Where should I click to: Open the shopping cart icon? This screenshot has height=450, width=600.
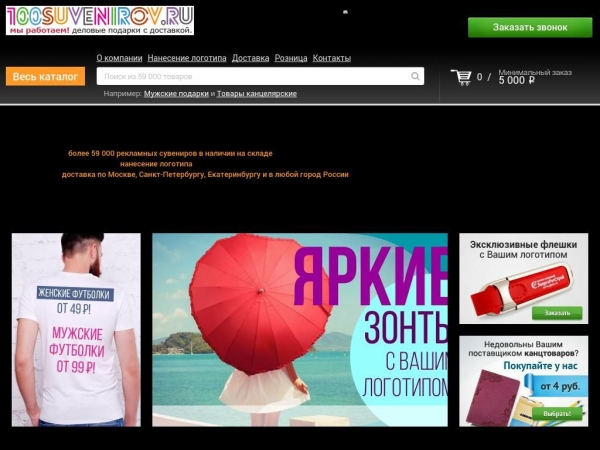[461, 77]
